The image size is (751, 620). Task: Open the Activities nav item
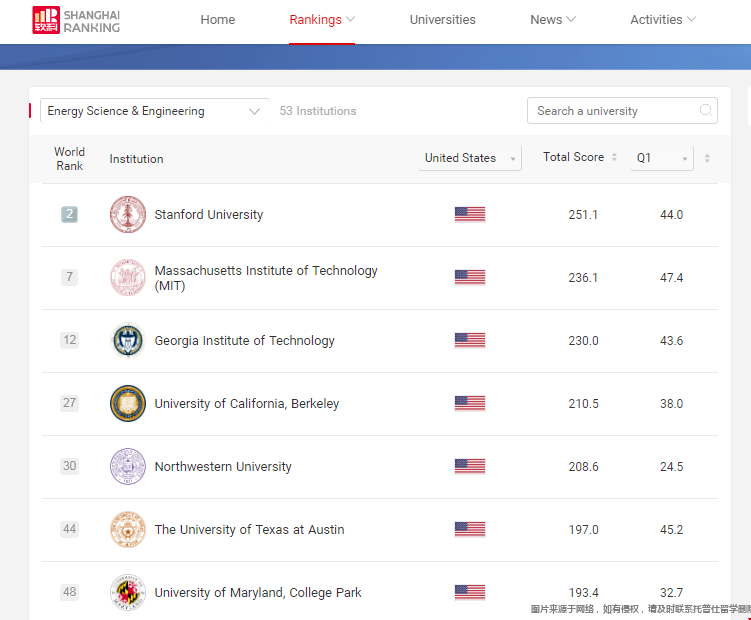tap(656, 20)
